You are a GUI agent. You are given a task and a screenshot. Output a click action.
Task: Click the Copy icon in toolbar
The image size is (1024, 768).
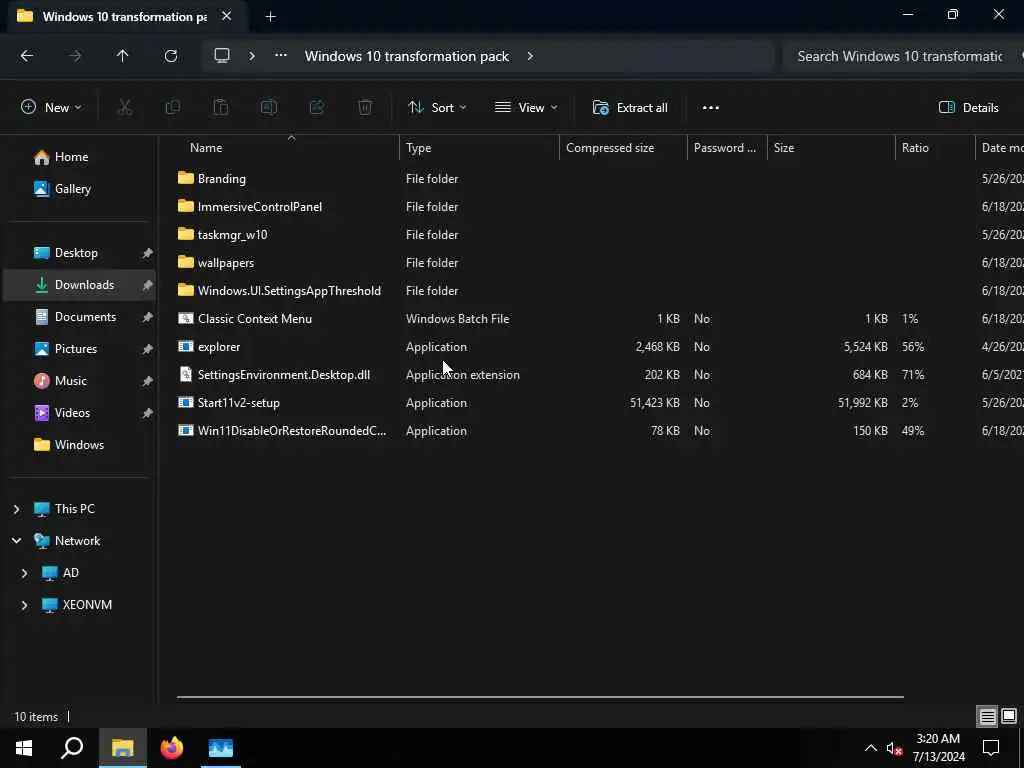pos(173,108)
